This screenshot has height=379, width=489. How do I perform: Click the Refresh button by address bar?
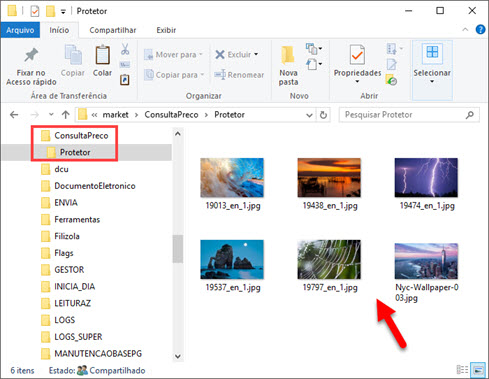[323, 115]
